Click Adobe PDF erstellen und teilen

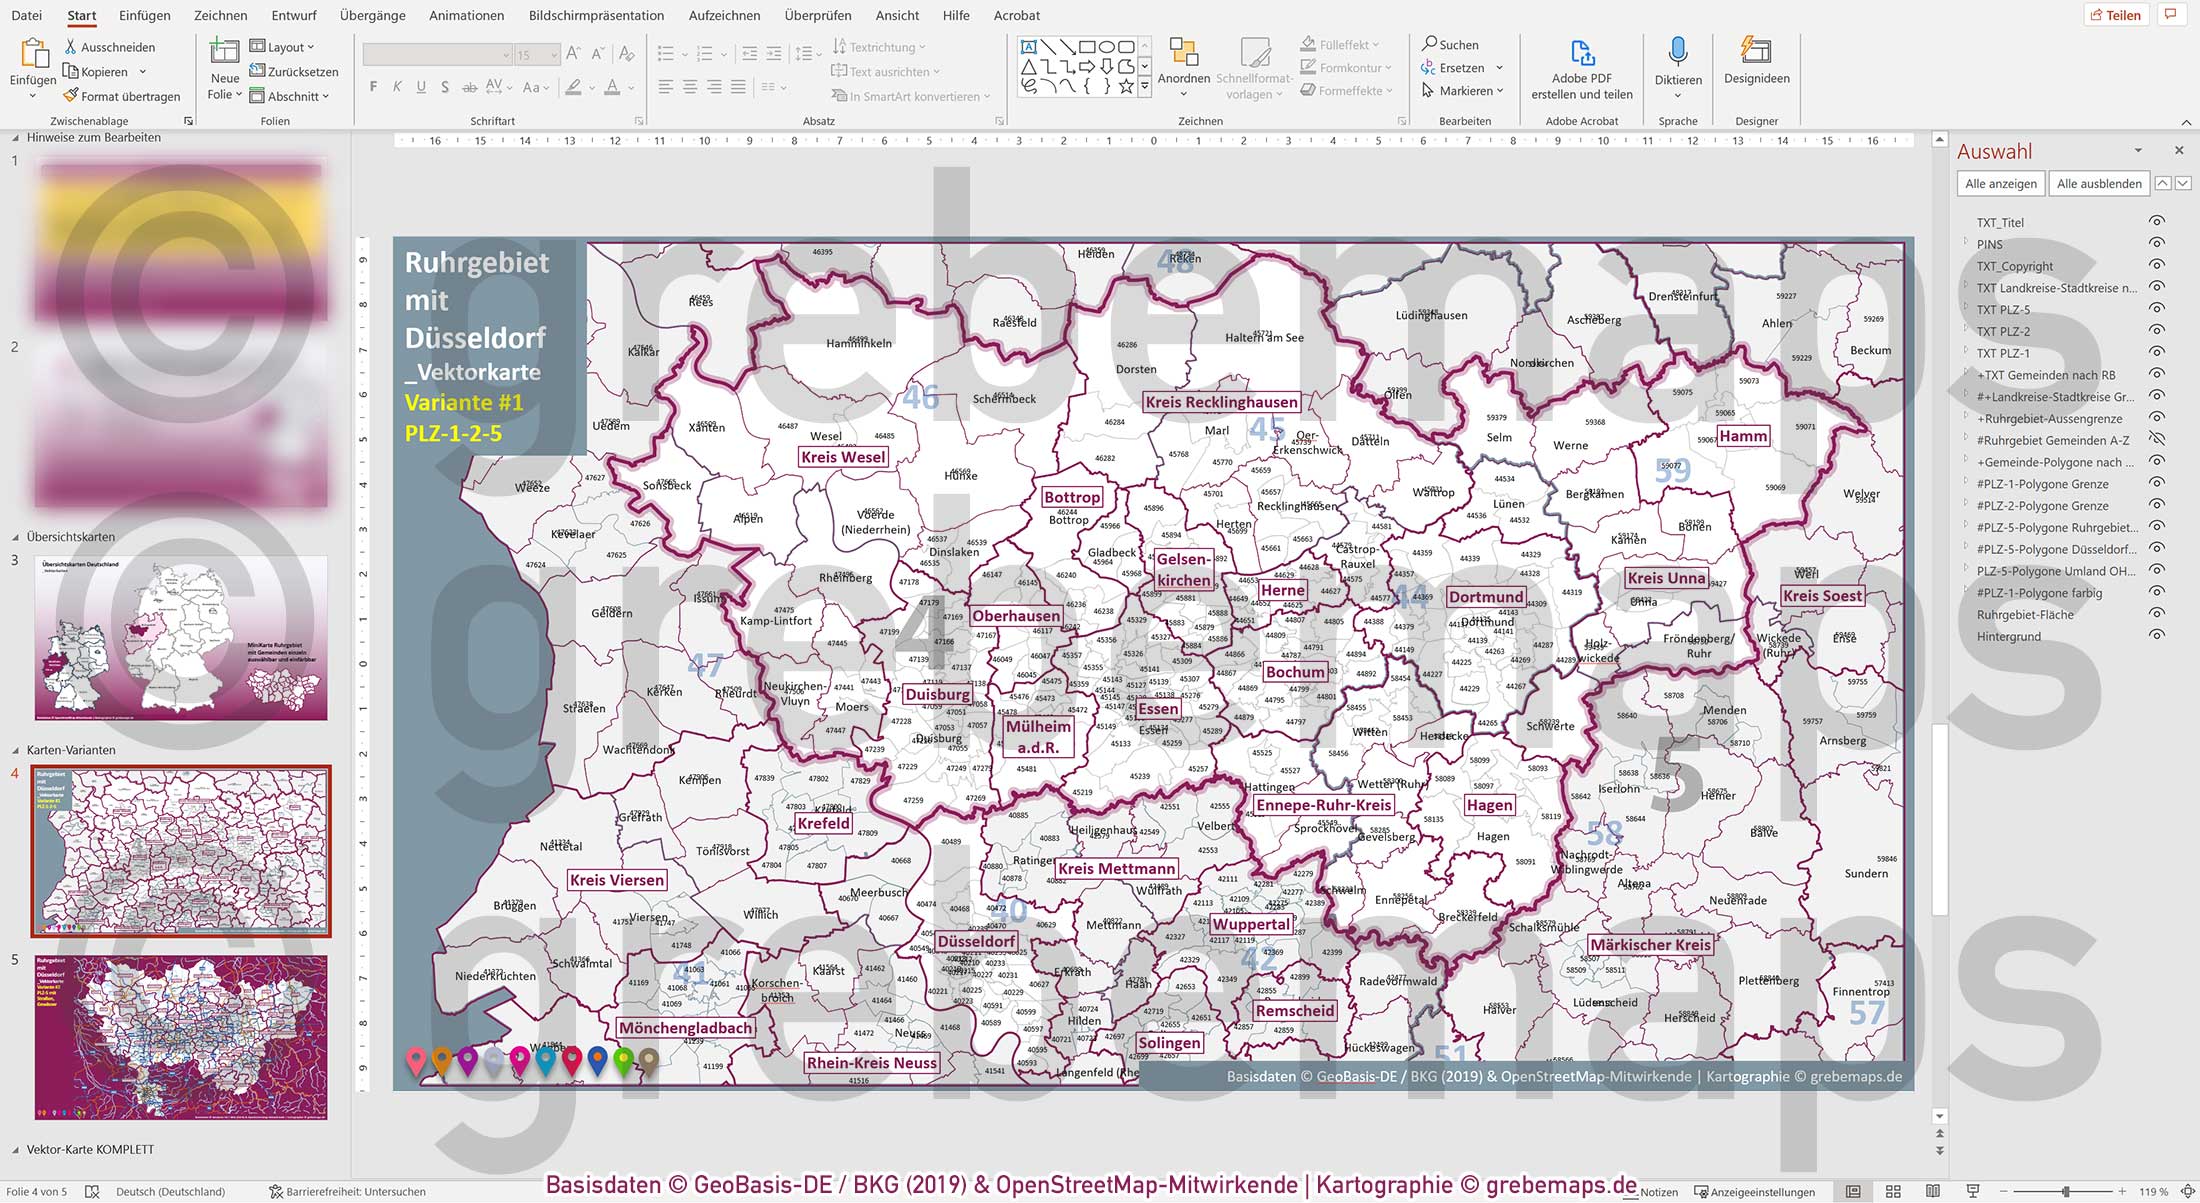point(1582,70)
